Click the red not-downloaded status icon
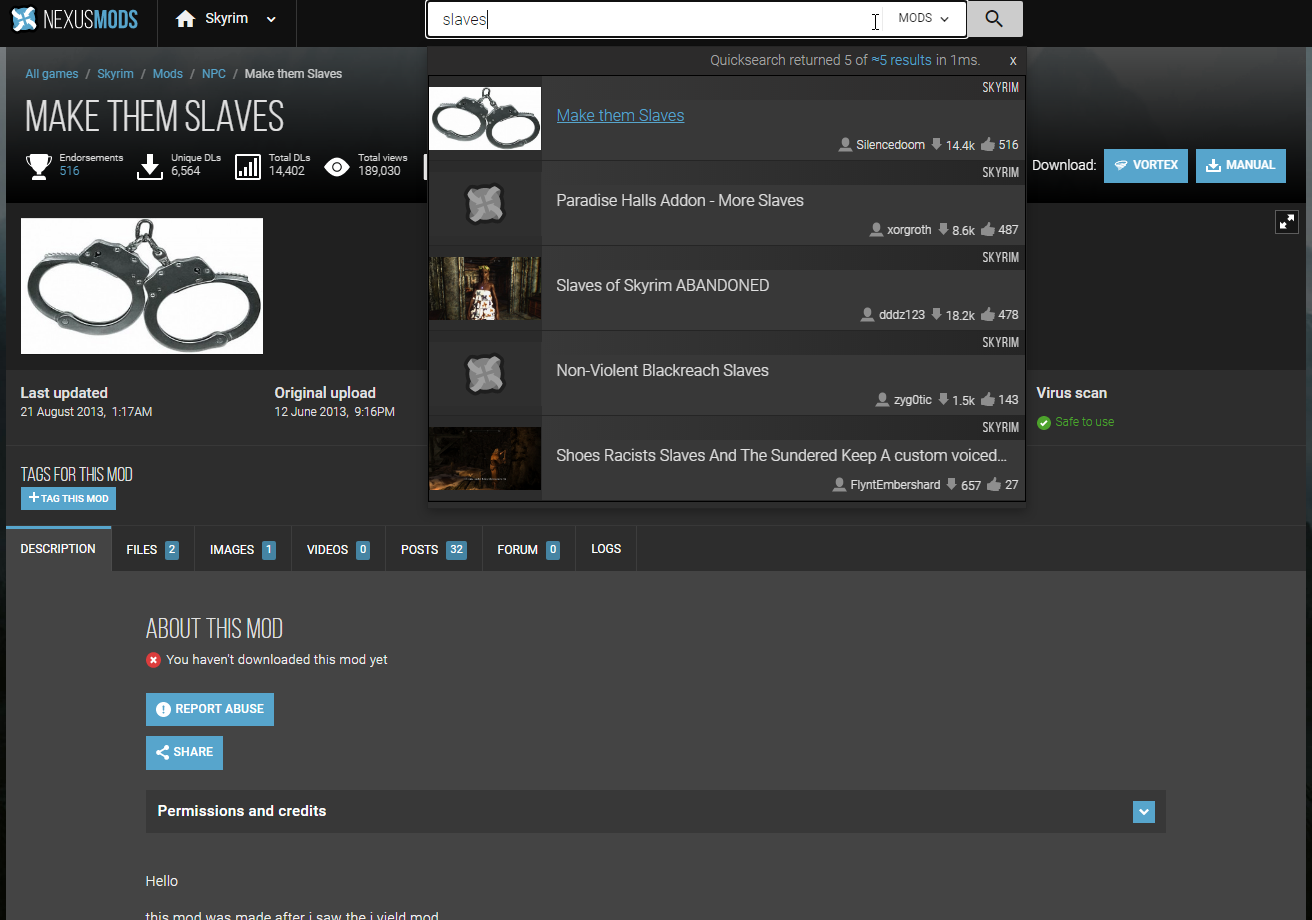The width and height of the screenshot is (1312, 920). coord(153,660)
